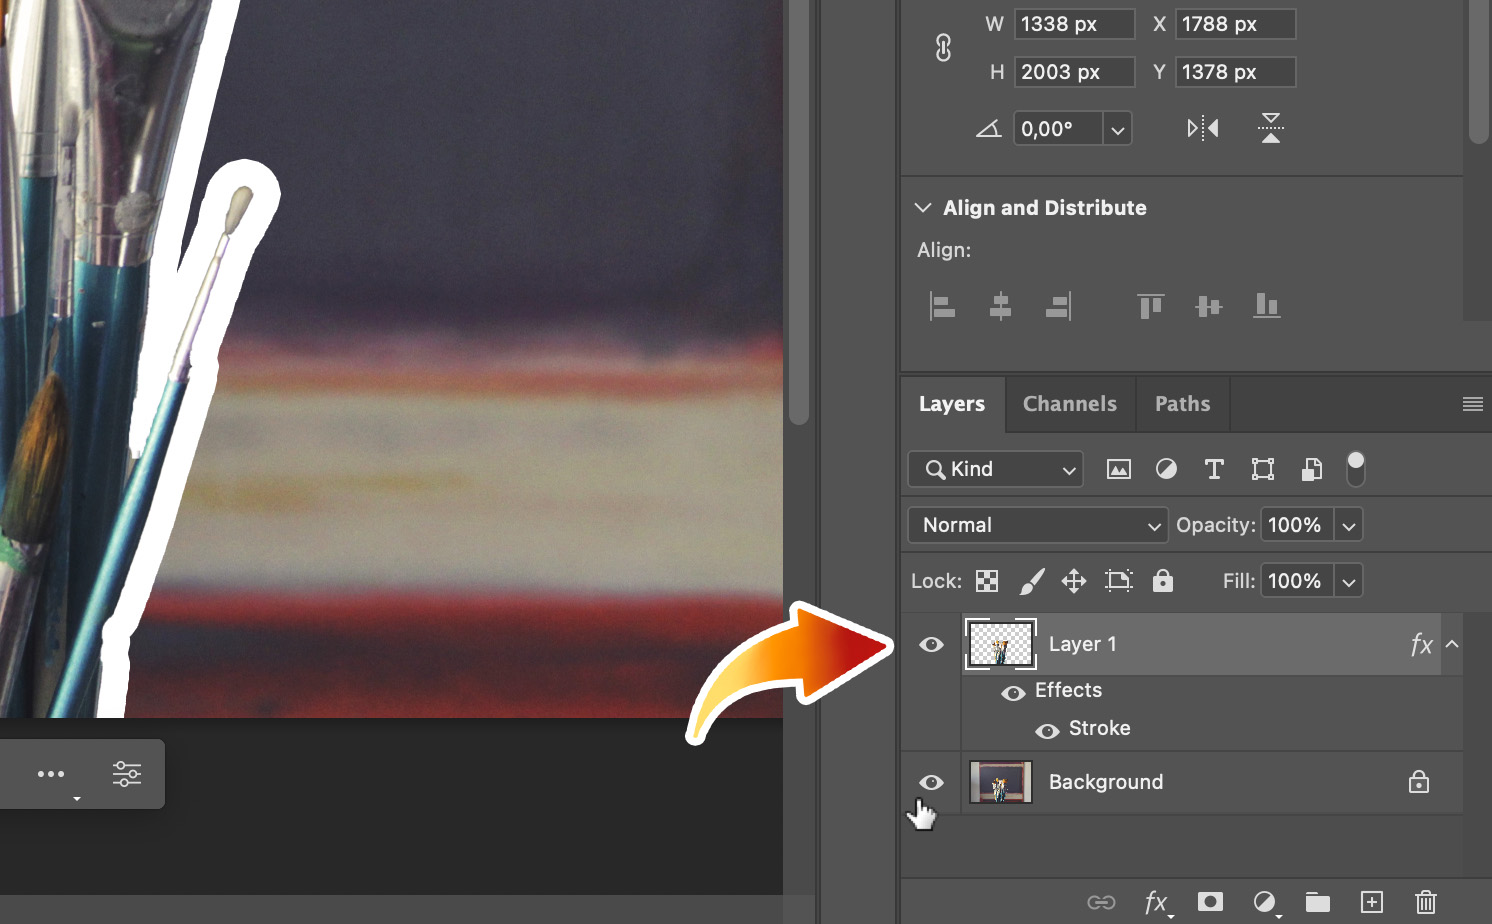
Task: Hide the Stroke effect
Action: [1048, 730]
